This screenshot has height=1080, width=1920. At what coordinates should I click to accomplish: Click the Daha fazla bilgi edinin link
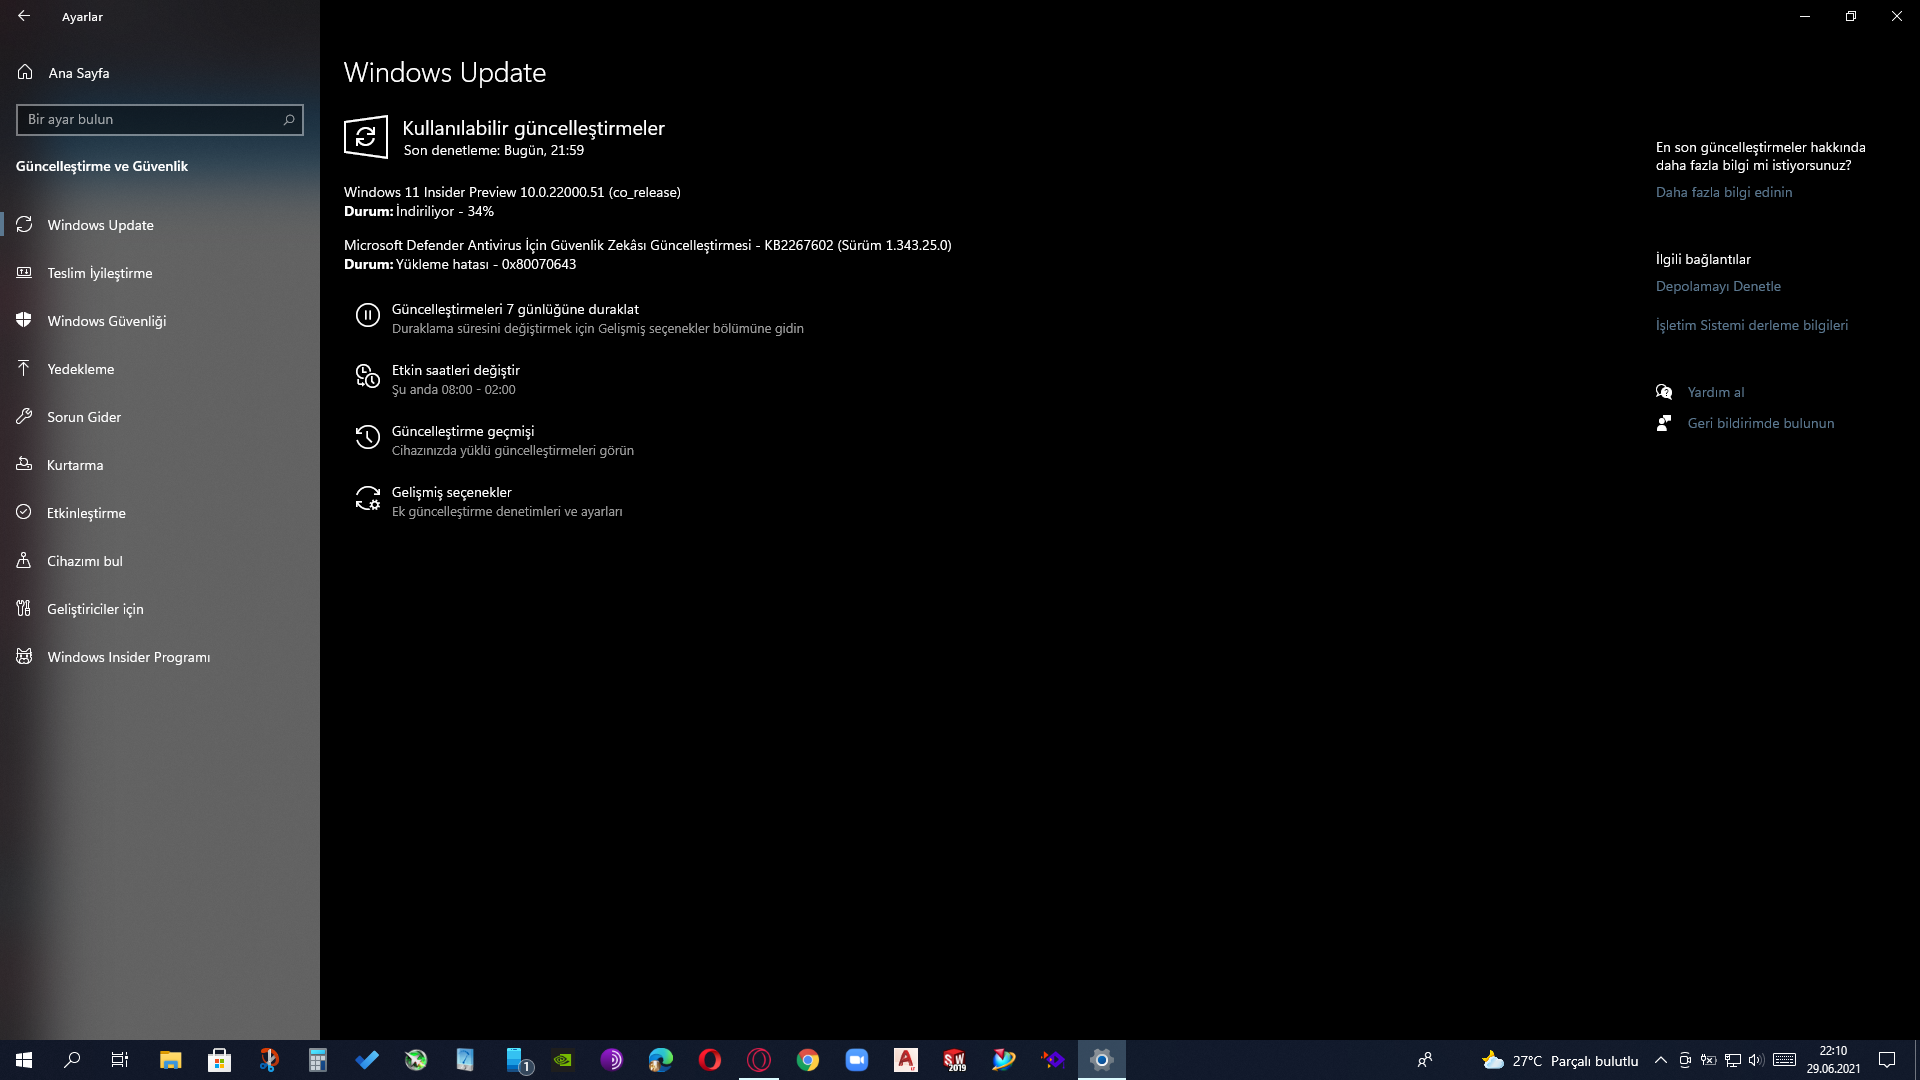pyautogui.click(x=1723, y=192)
